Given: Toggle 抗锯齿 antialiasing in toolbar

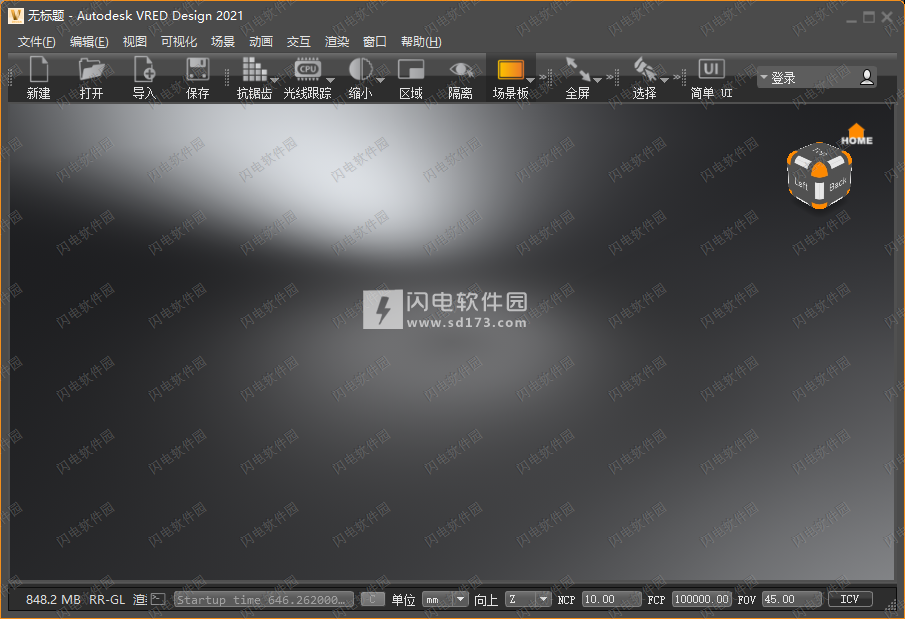Looking at the screenshot, I should pos(253,69).
